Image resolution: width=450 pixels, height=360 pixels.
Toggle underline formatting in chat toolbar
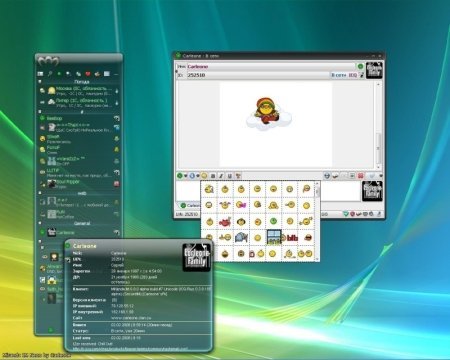(229, 176)
